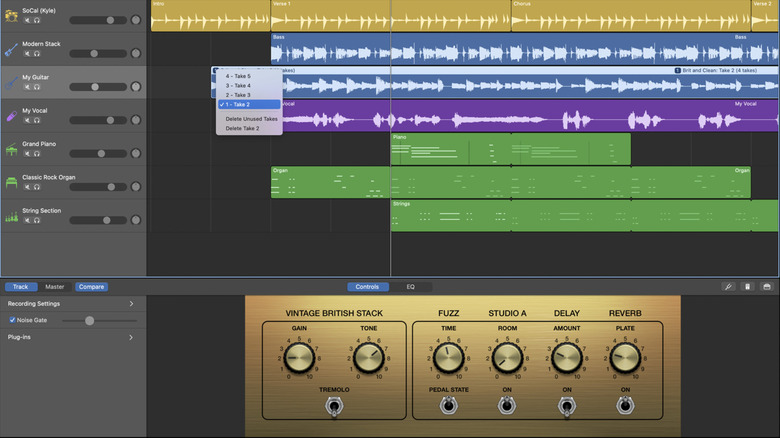Switch to the EQ tab
780x438 pixels.
point(410,287)
